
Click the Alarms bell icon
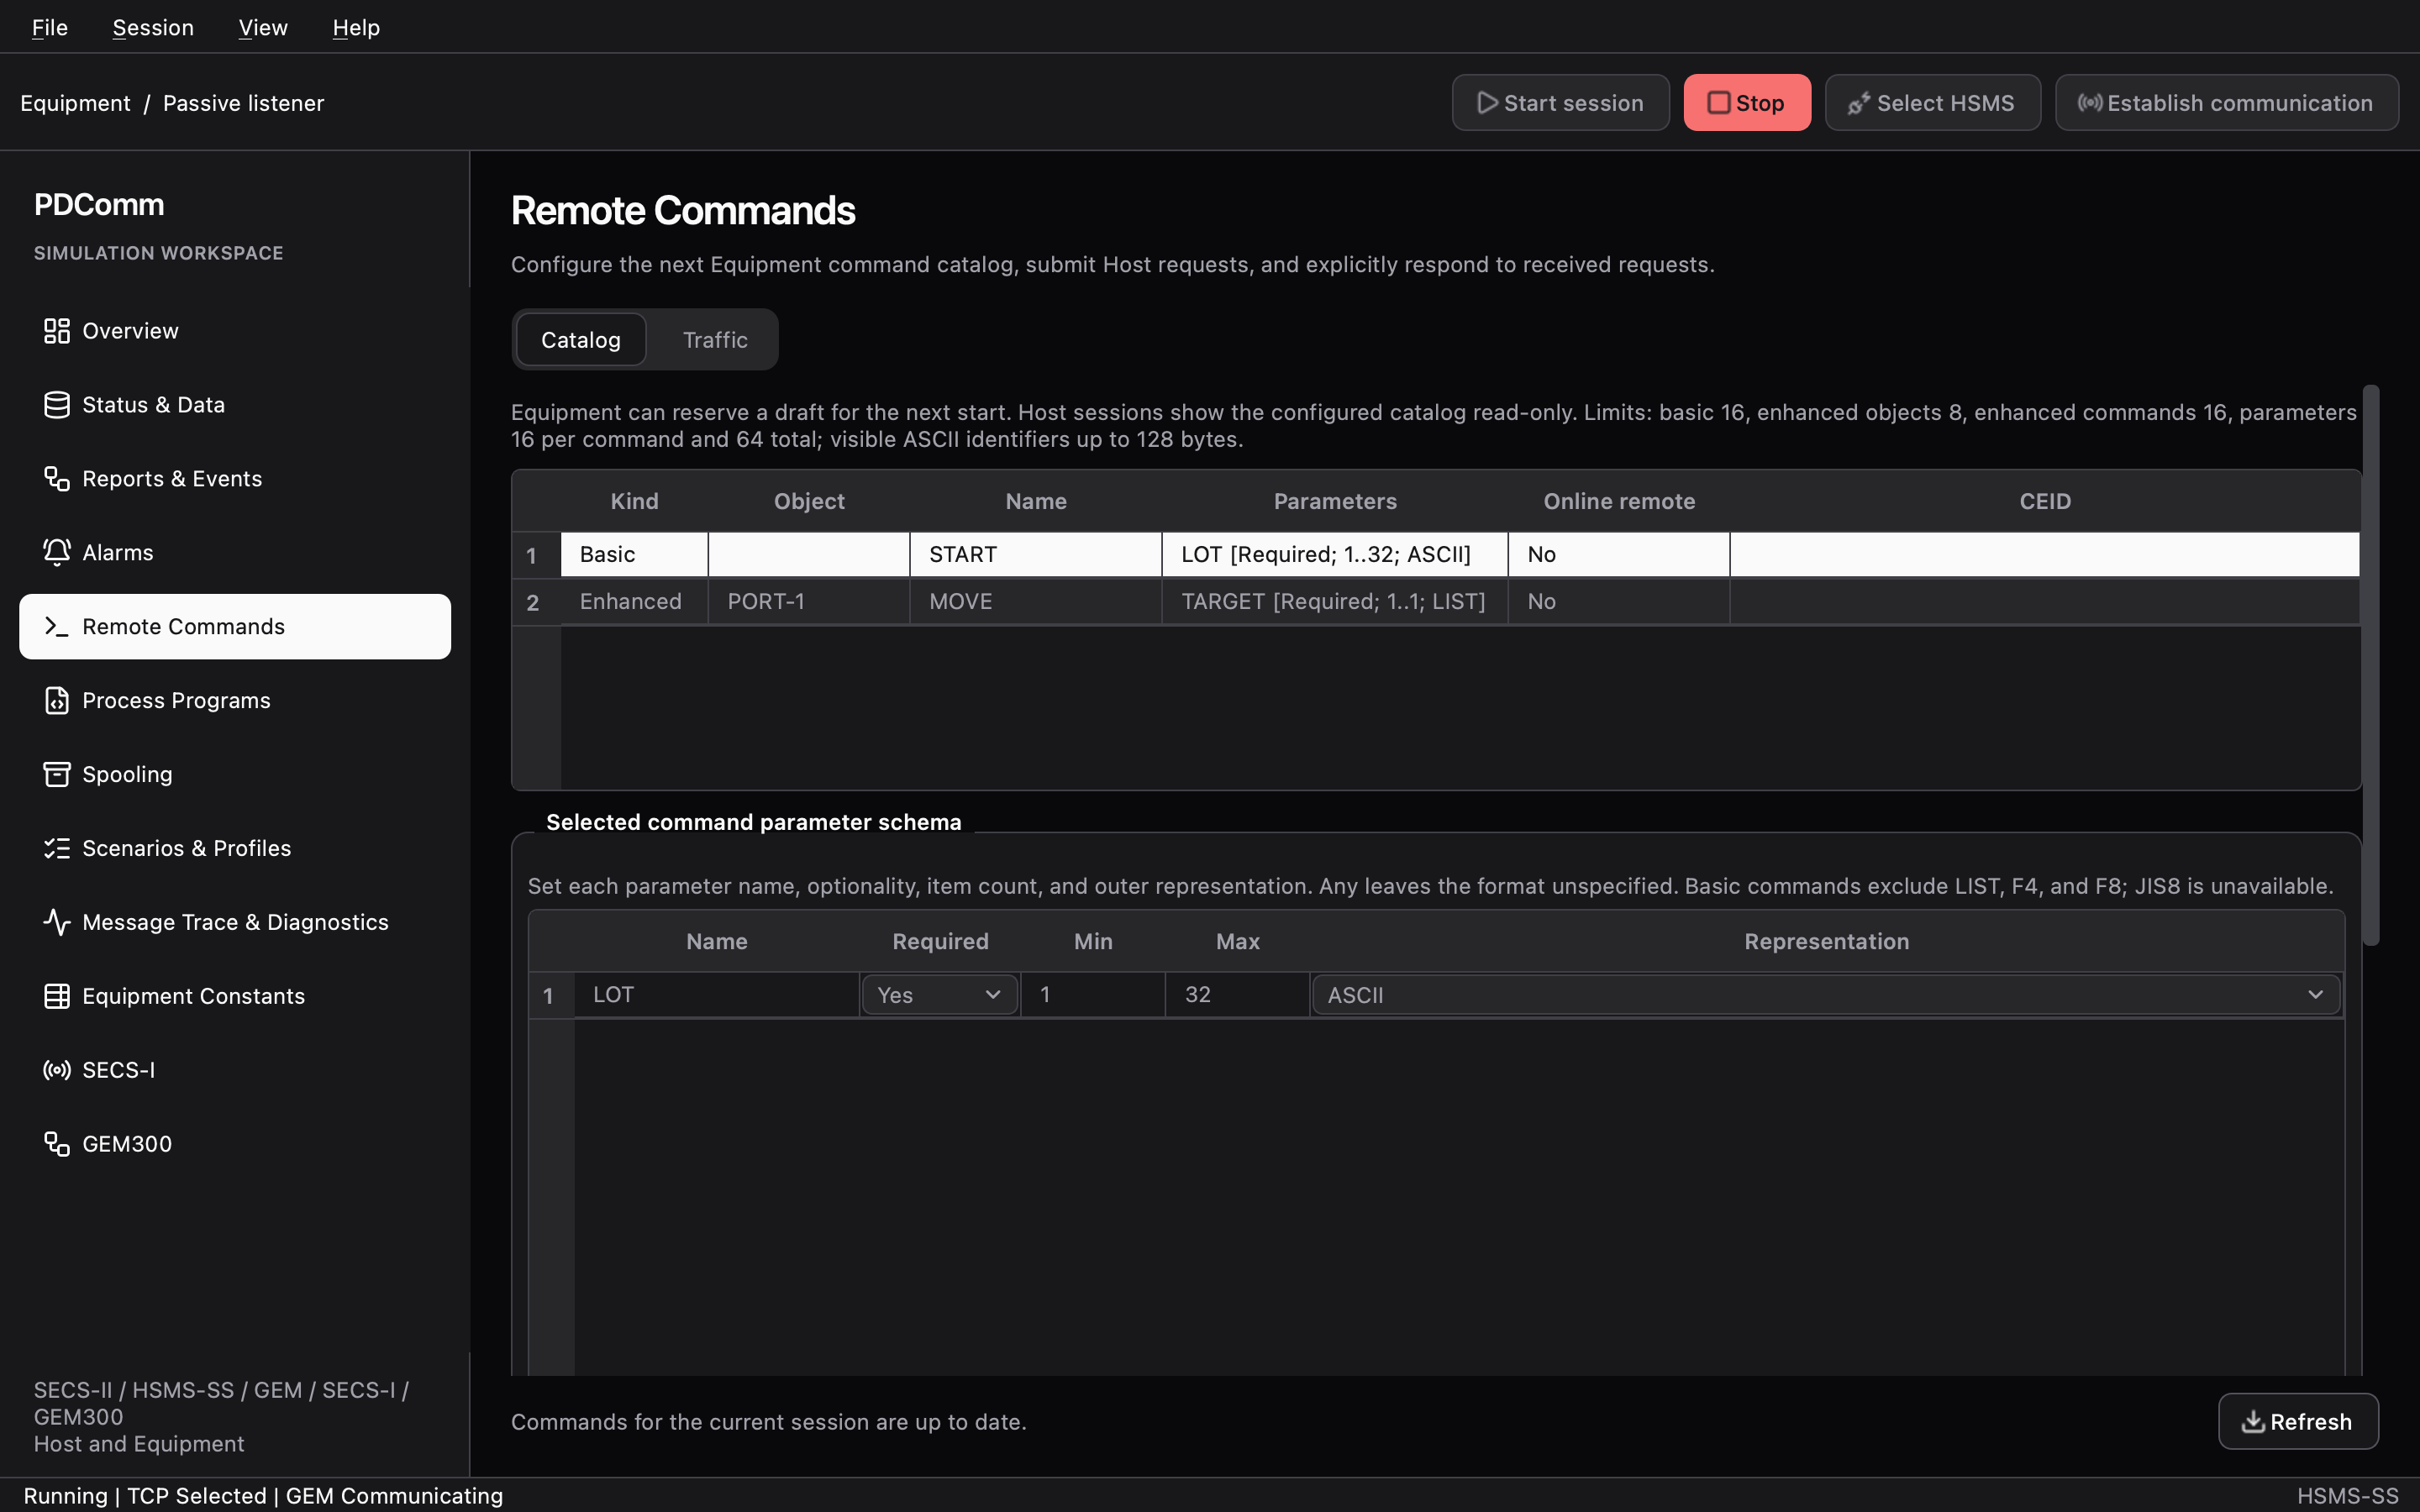point(57,553)
